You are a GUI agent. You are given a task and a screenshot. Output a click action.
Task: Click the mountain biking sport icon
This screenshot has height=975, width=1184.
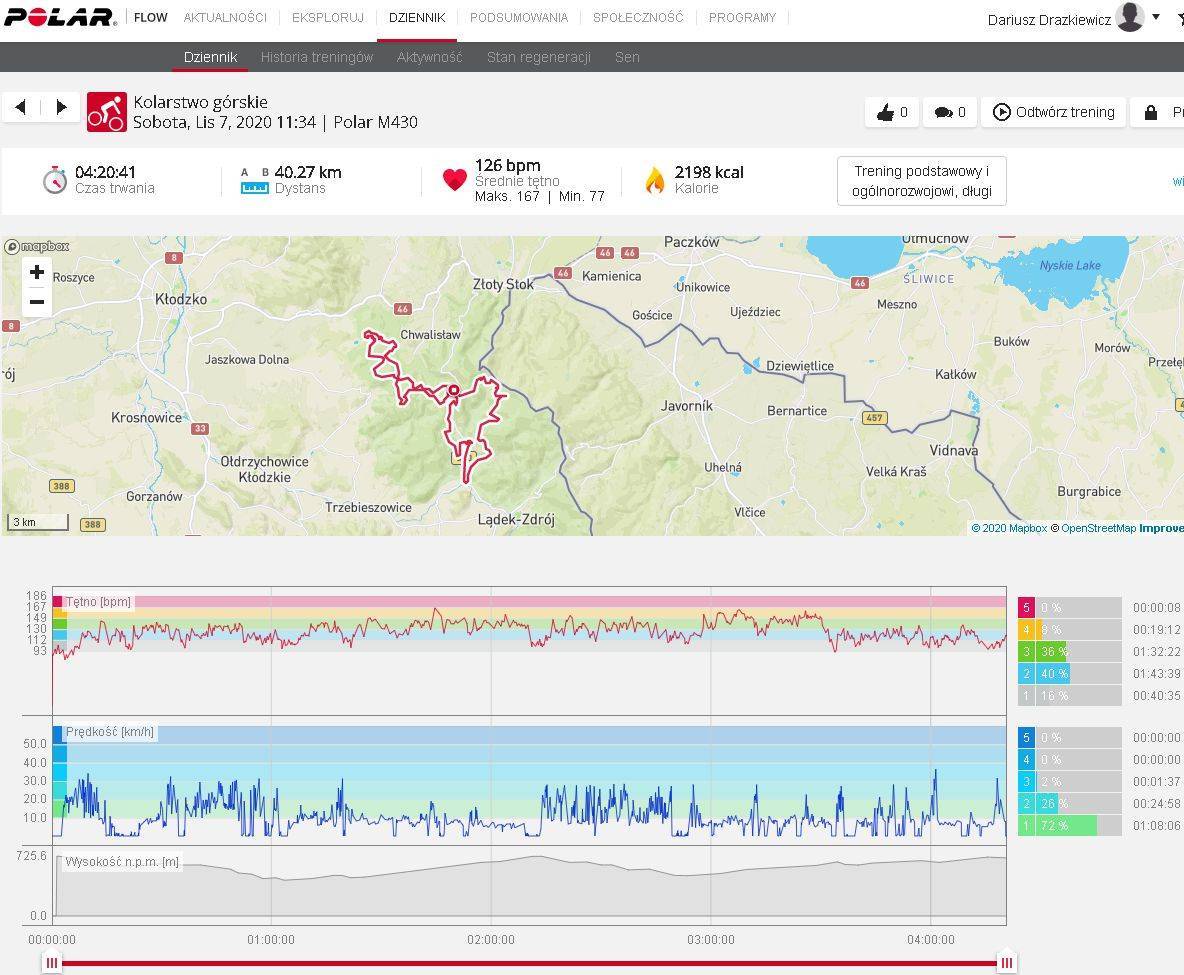(106, 112)
